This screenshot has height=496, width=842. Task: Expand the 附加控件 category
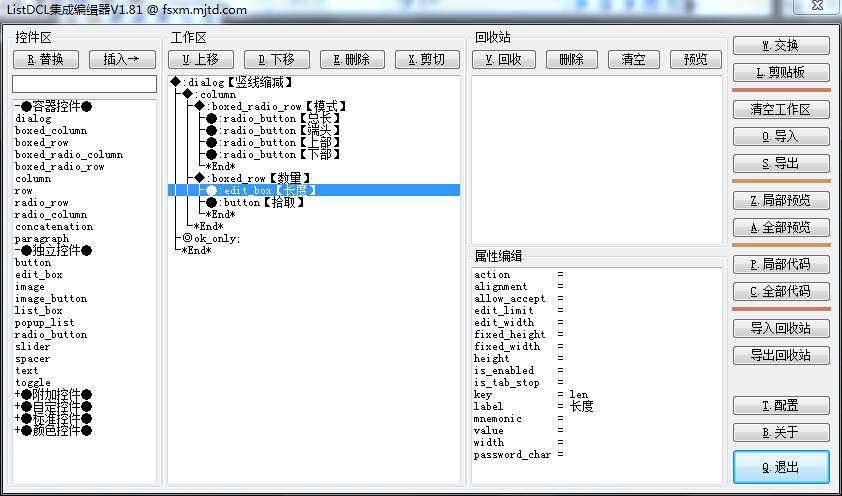pyautogui.click(x=54, y=395)
